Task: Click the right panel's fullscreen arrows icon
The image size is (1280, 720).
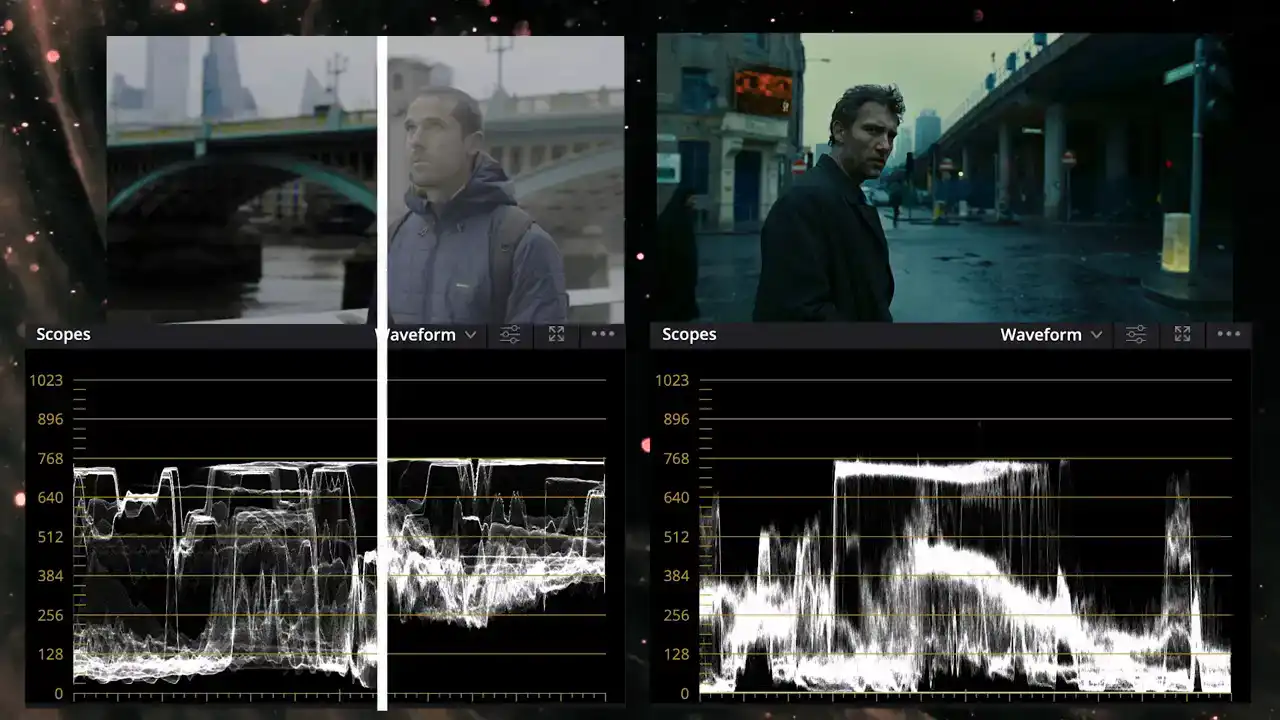Action: click(1182, 335)
